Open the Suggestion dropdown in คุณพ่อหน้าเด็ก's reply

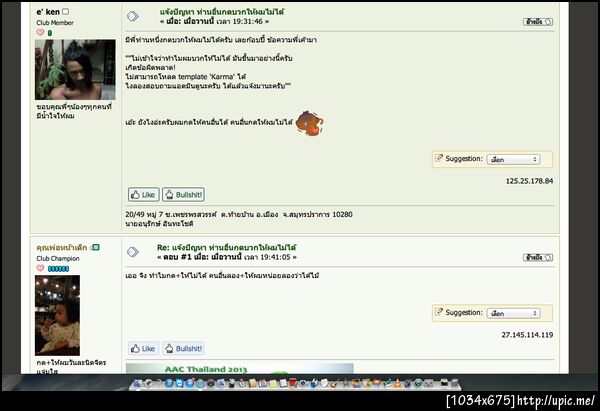pos(513,313)
